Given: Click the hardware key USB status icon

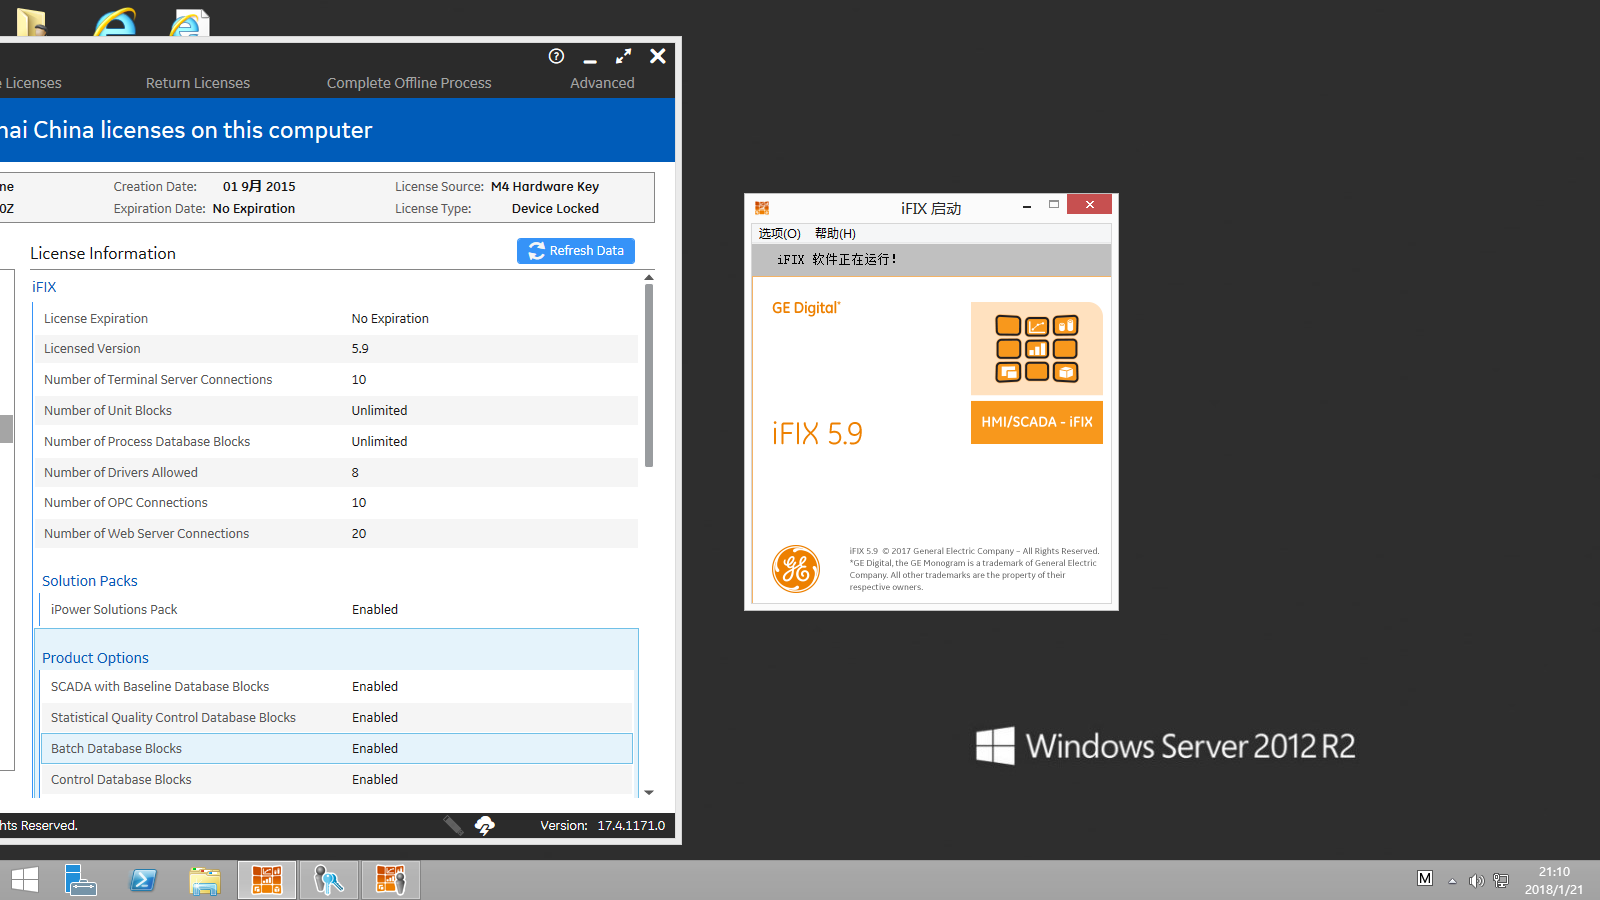Looking at the screenshot, I should click(453, 825).
